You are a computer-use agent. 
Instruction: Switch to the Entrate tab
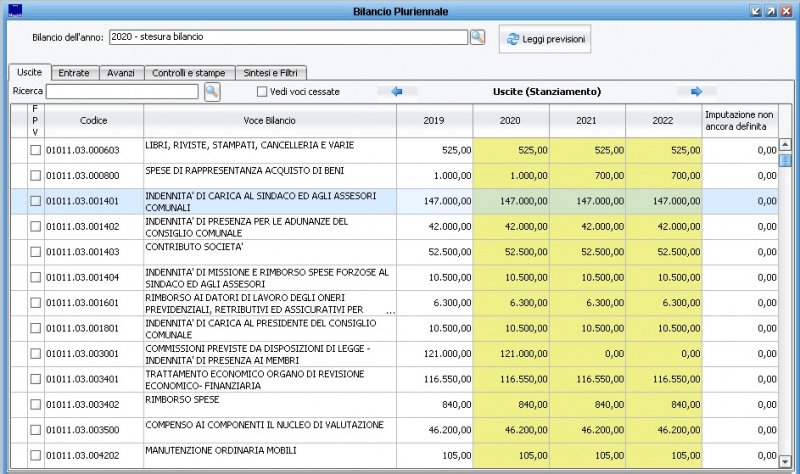pyautogui.click(x=74, y=73)
